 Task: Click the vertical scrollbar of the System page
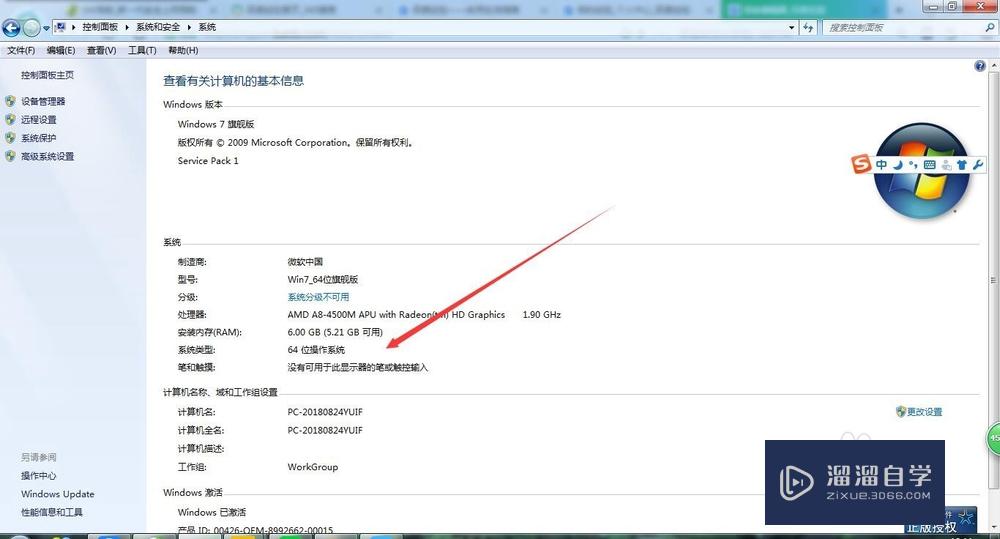point(993,281)
